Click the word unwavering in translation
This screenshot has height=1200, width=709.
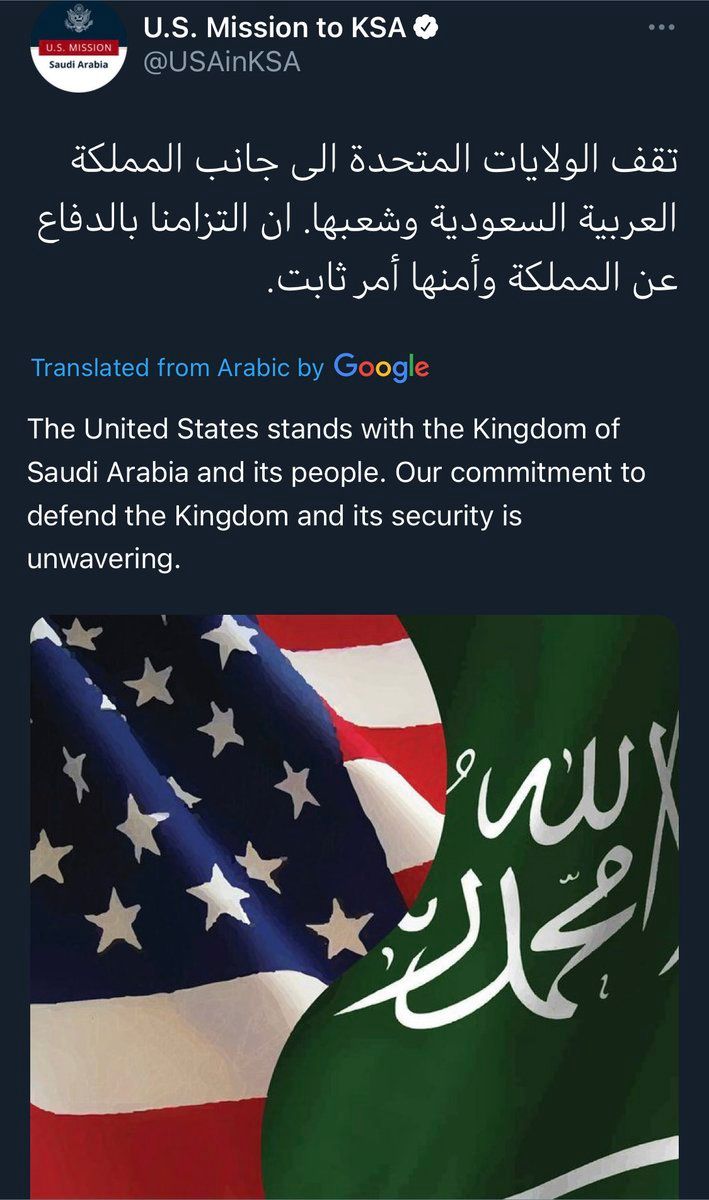pyautogui.click(x=104, y=560)
